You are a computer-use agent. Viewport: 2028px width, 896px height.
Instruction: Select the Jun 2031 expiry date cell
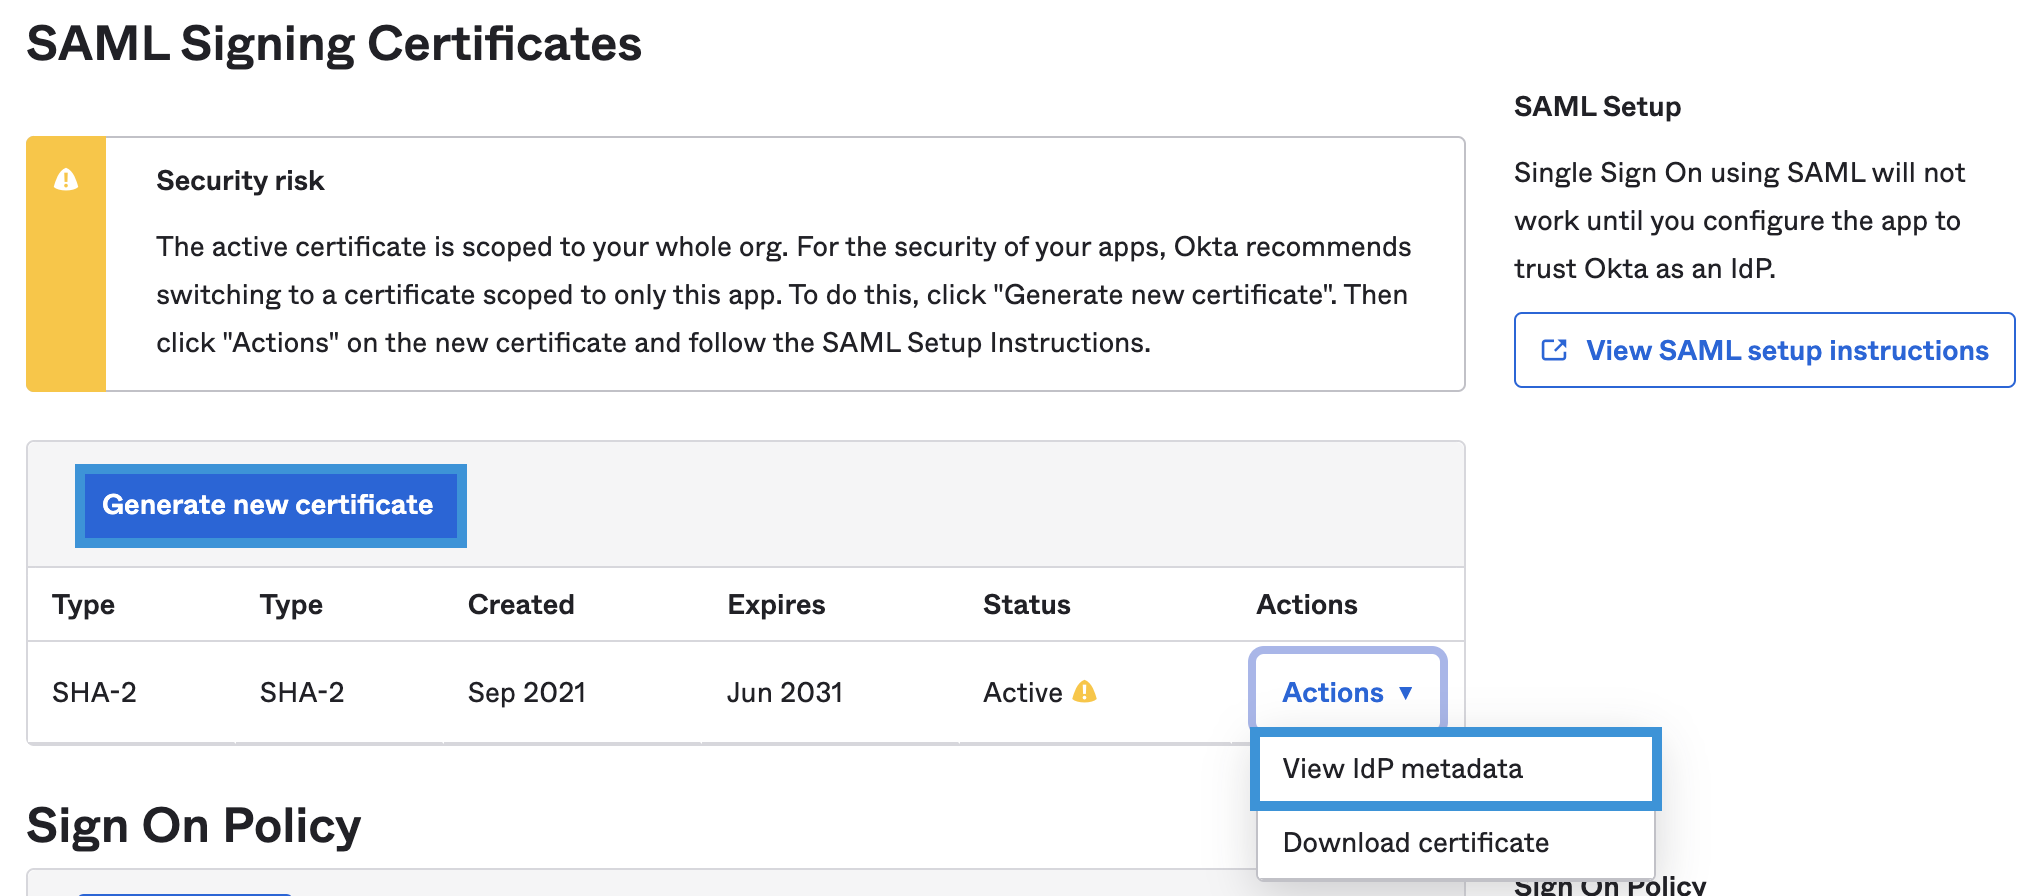[x=784, y=692]
